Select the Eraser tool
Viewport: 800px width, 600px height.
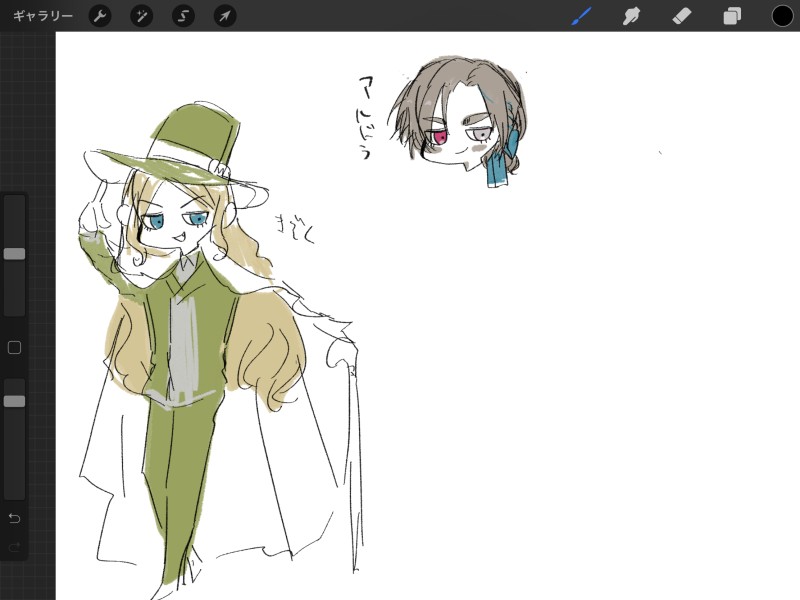[682, 16]
